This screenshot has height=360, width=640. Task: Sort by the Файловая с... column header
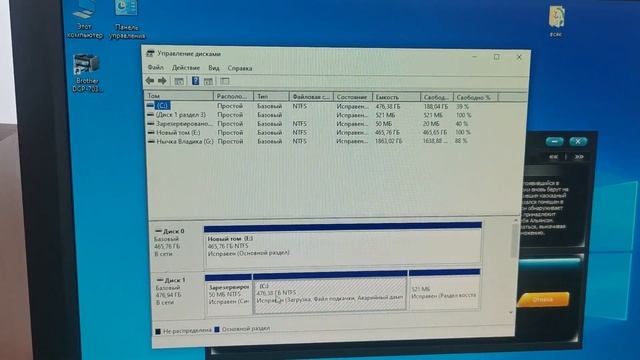pyautogui.click(x=311, y=97)
